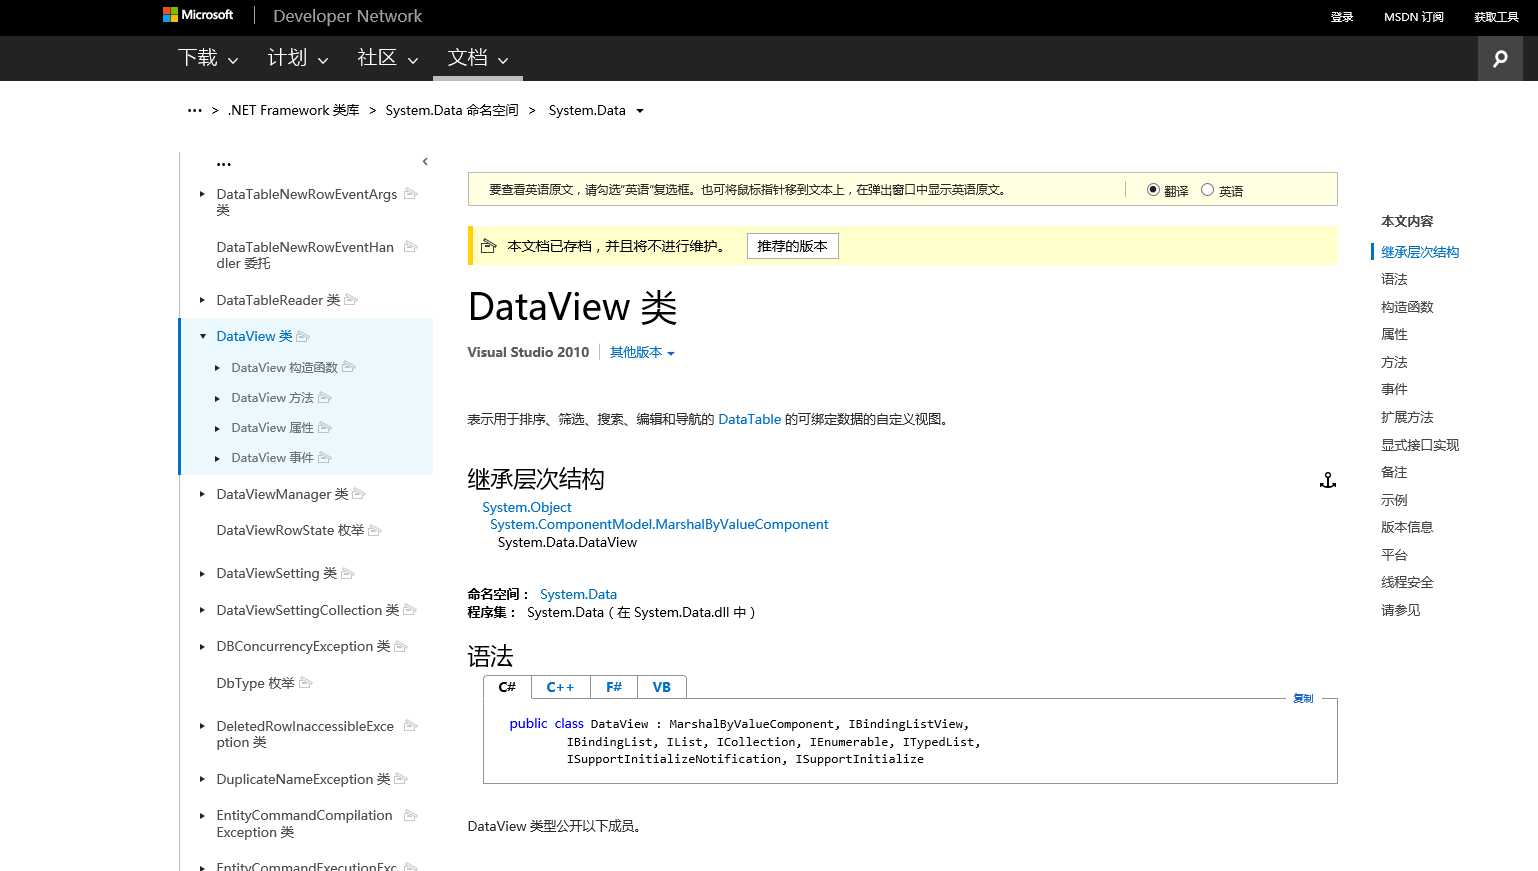Click the anchor icon beside 继承层次结构
This screenshot has height=871, width=1538.
[1328, 481]
